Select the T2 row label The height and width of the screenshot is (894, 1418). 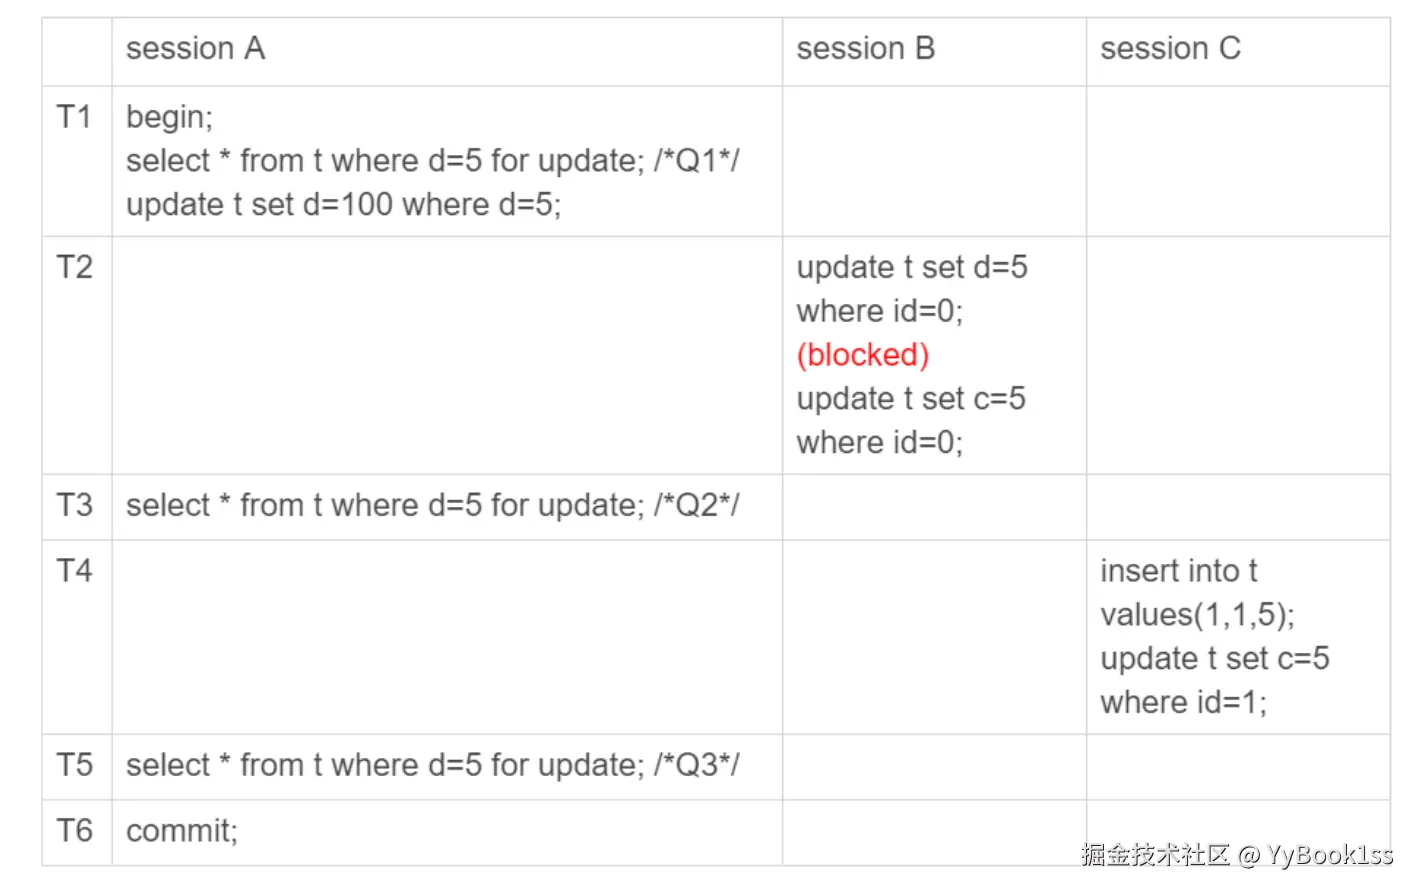[74, 267]
